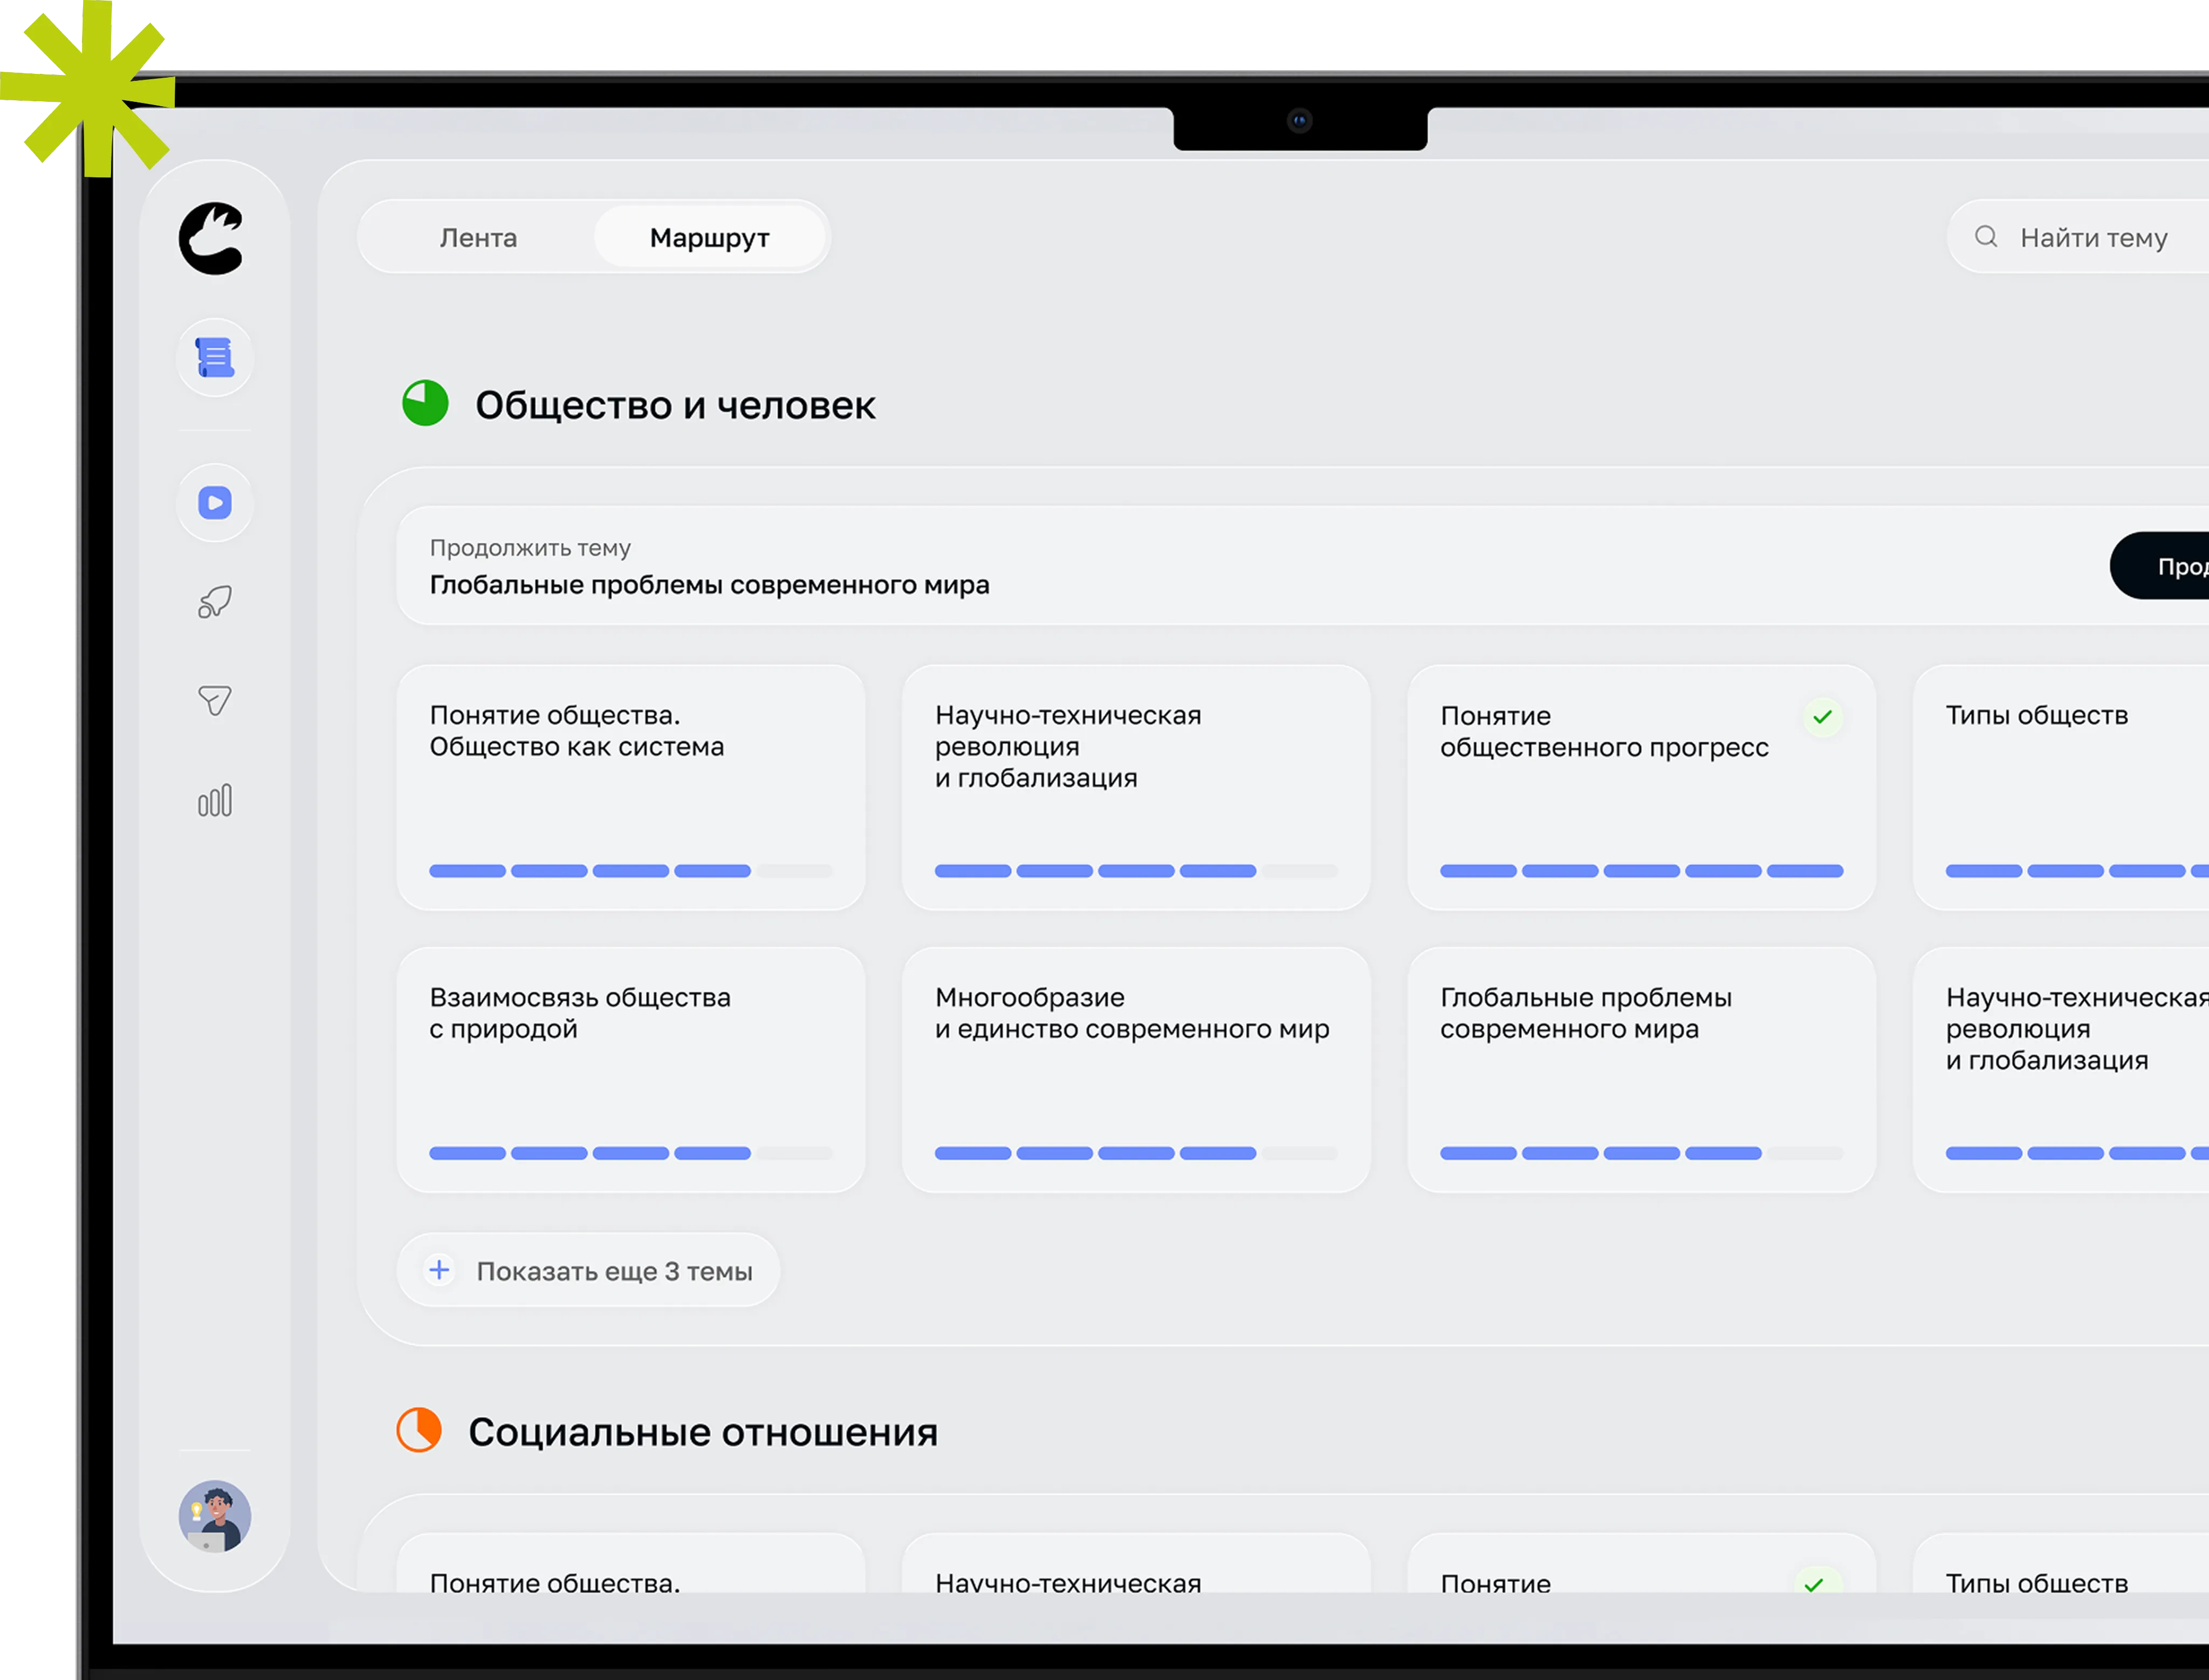The image size is (2209, 1680).
Task: Click Глобальные проблемы современного мира title in banner
Action: coord(709,584)
